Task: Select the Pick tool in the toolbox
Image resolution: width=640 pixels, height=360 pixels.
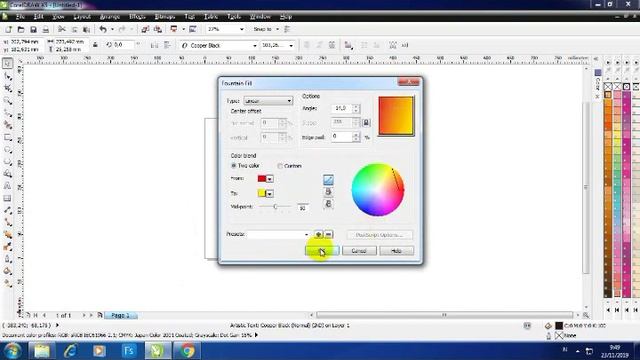Action: coord(7,63)
